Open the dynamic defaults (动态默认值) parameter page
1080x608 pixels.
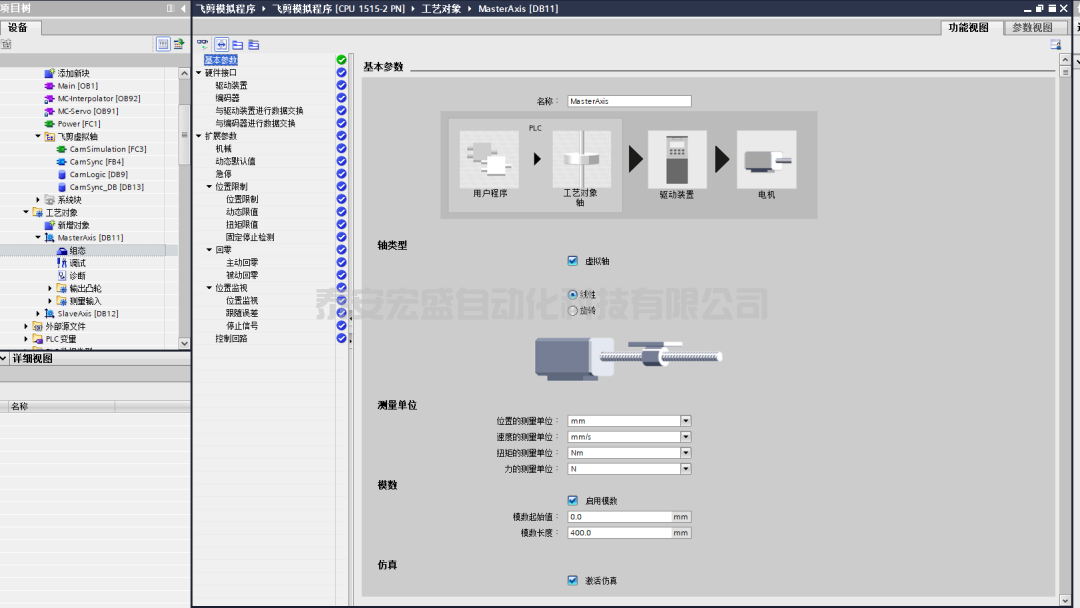(x=235, y=161)
